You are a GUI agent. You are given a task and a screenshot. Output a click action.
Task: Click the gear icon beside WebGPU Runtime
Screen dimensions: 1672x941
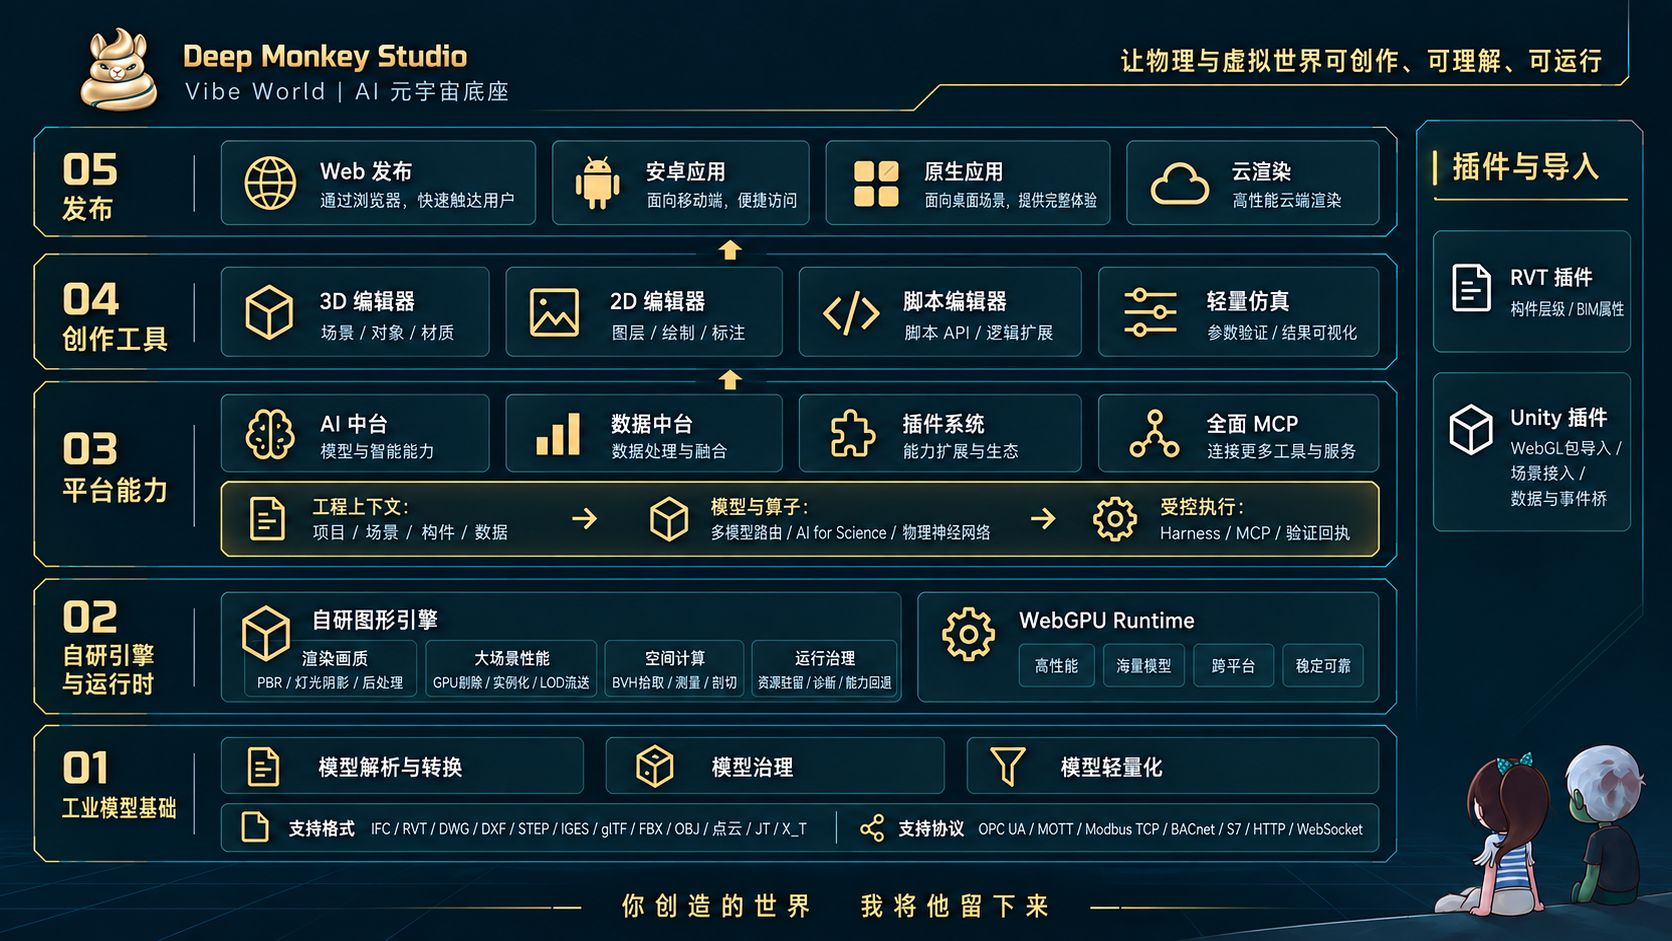click(968, 634)
